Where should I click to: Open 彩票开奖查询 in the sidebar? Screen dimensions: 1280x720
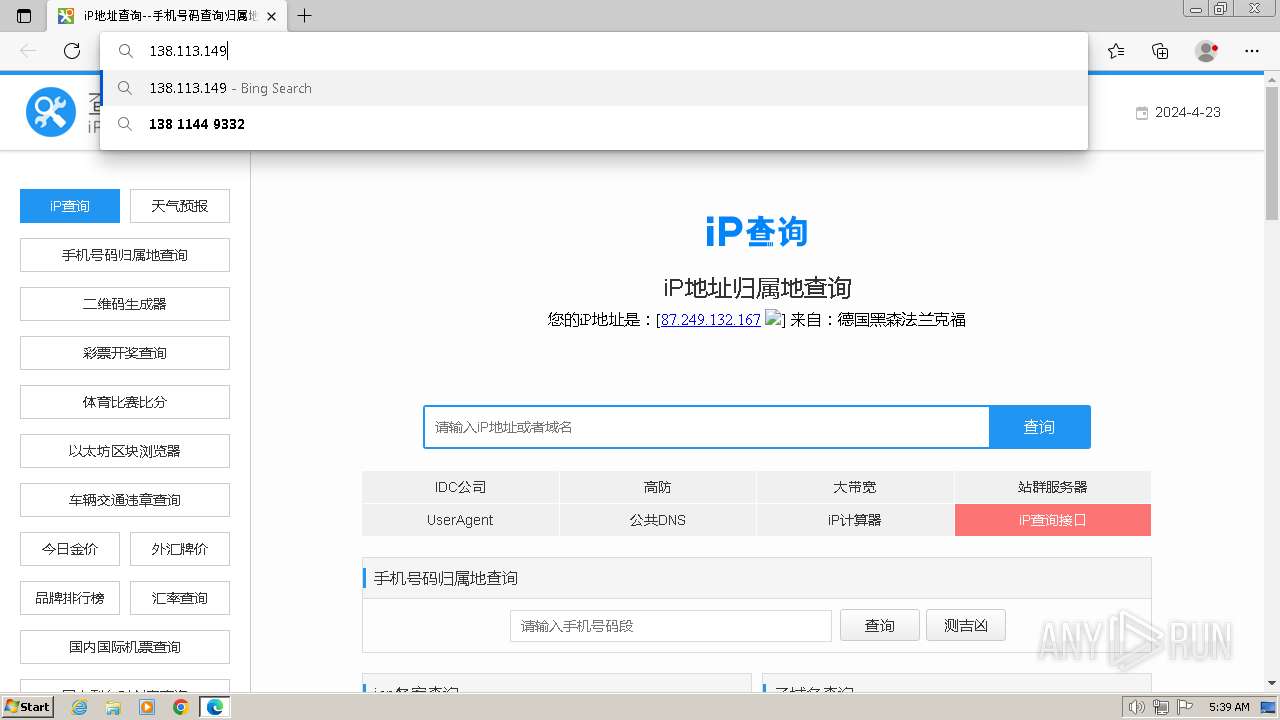[x=125, y=353]
